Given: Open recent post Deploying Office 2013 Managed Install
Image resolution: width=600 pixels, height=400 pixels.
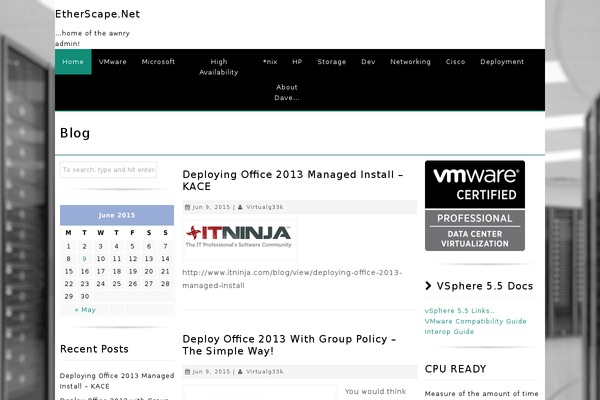Looking at the screenshot, I should click(117, 381).
